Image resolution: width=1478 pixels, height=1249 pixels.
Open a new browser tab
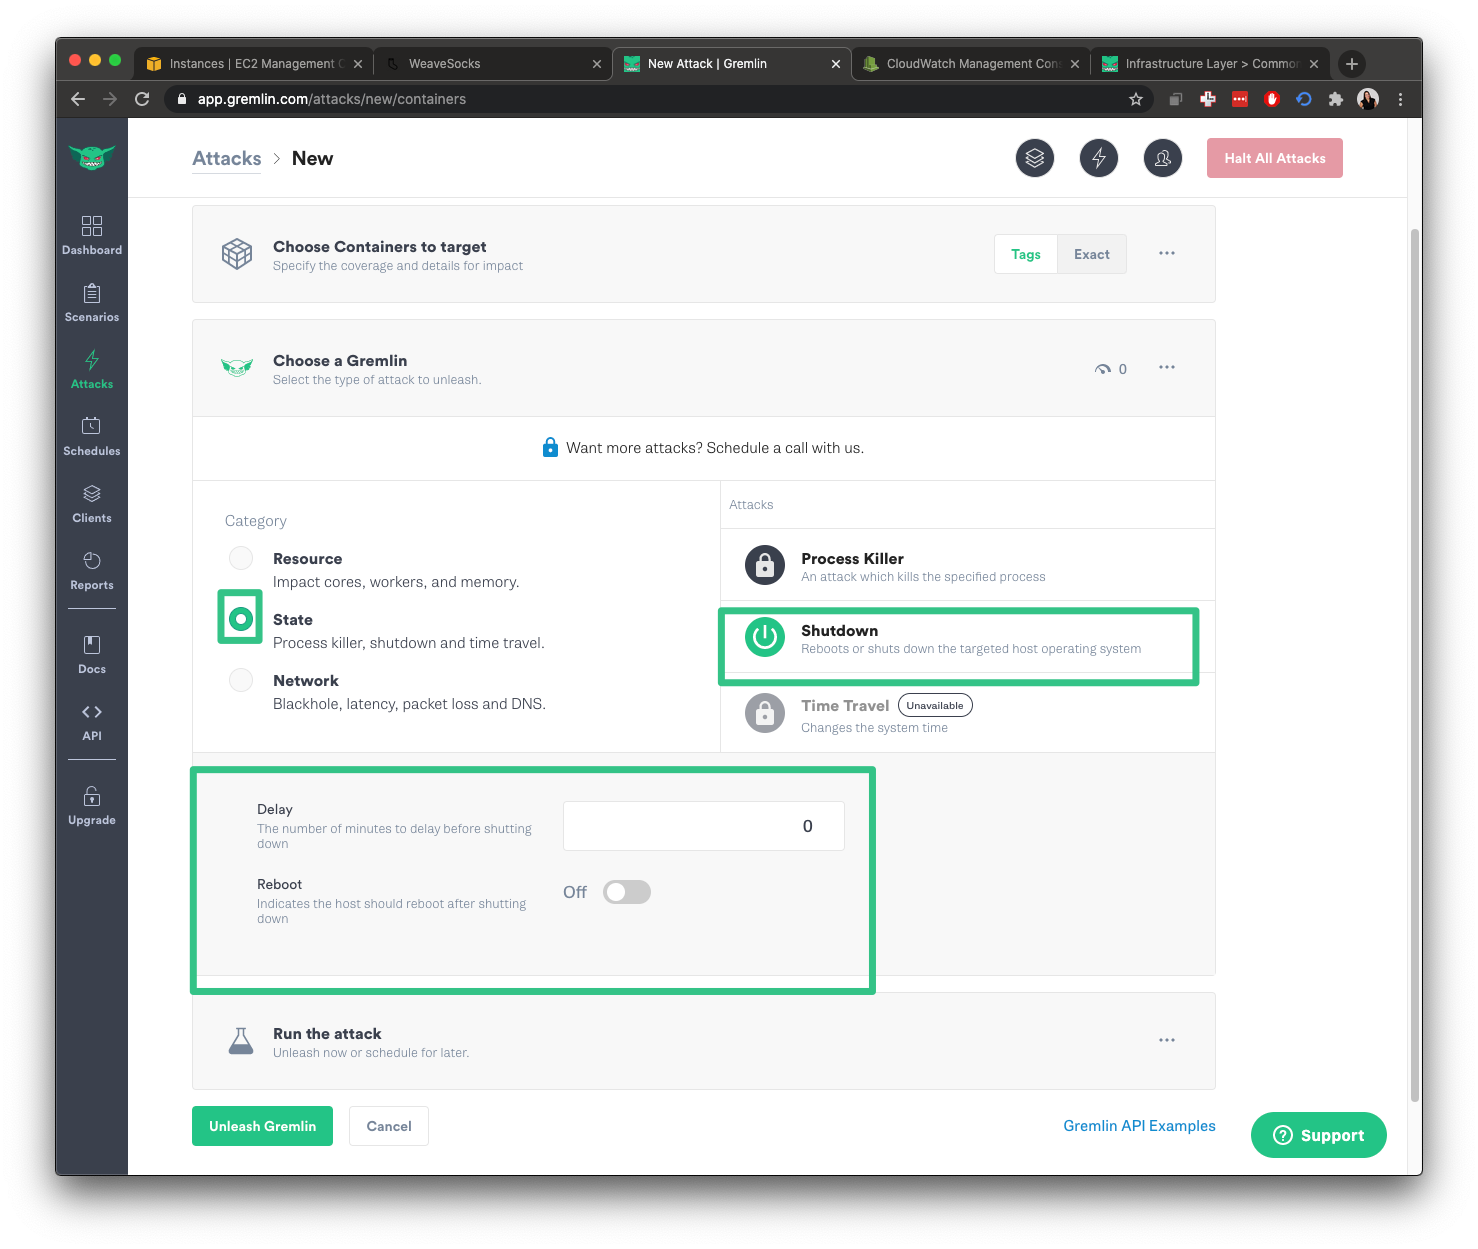pyautogui.click(x=1352, y=63)
